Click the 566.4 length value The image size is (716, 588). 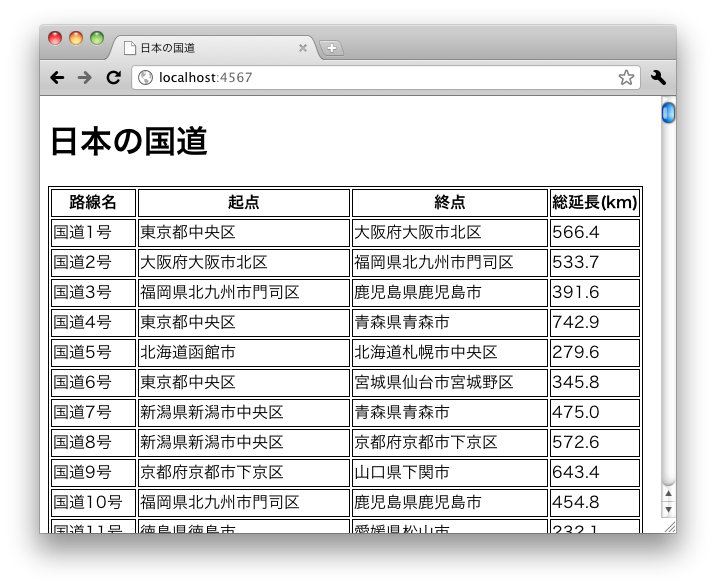pyautogui.click(x=595, y=232)
